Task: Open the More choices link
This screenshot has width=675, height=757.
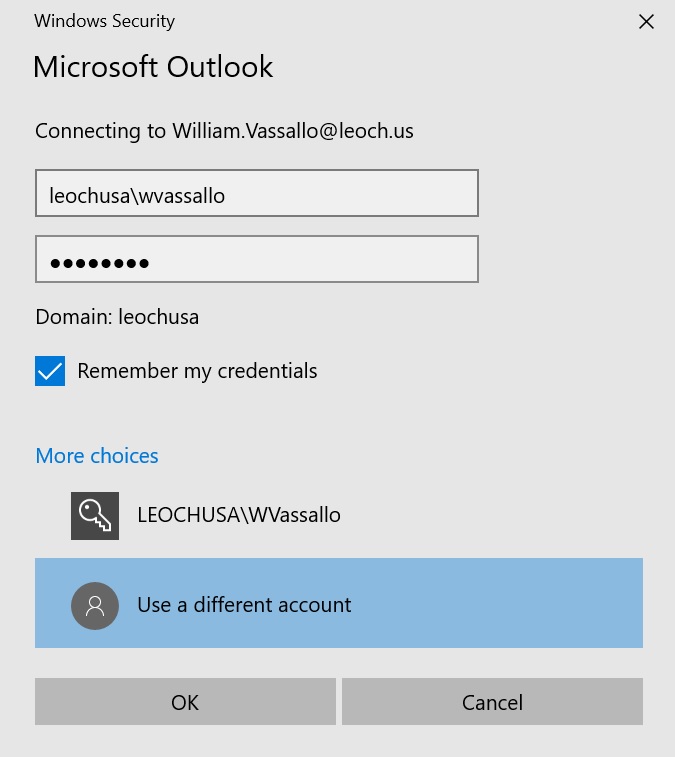Action: coord(97,456)
